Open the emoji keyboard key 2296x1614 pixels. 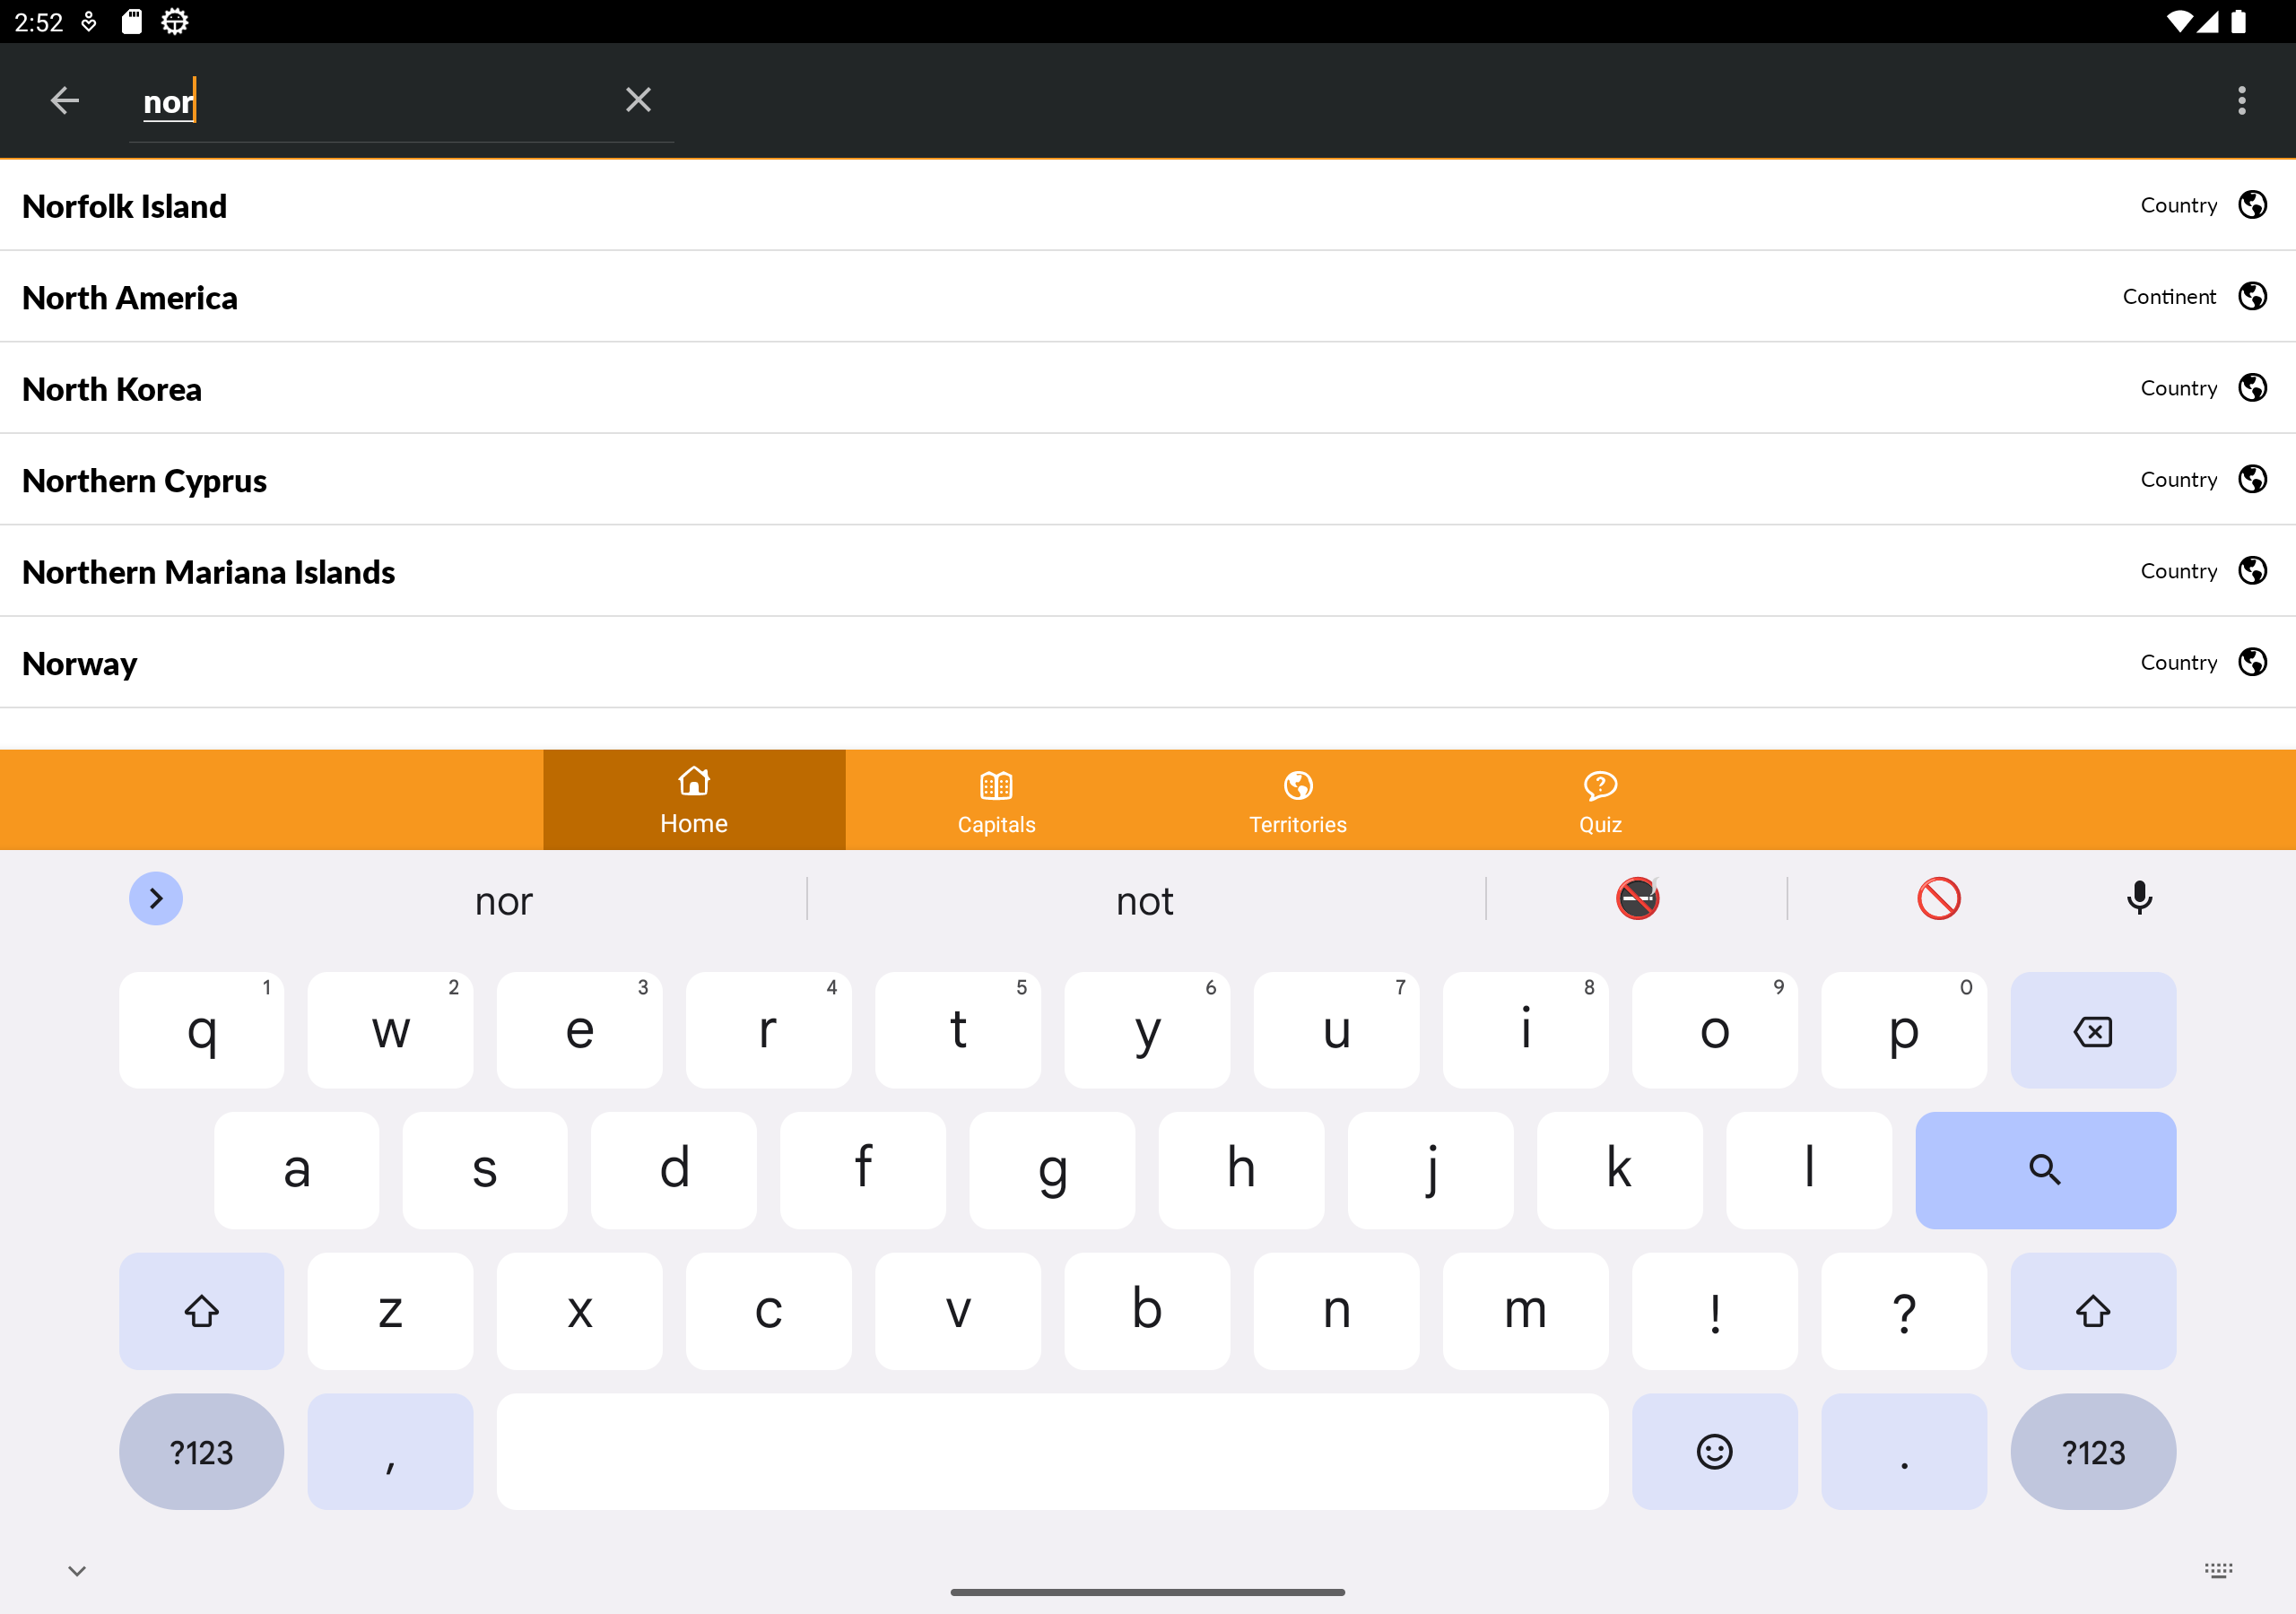(1714, 1451)
